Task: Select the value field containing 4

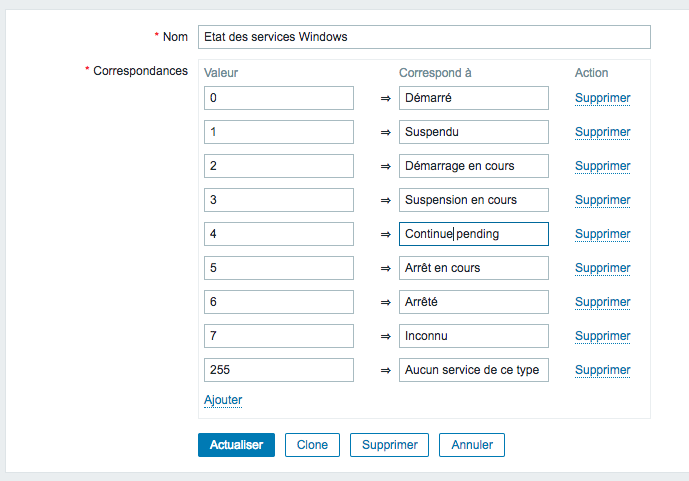Action: tap(279, 234)
